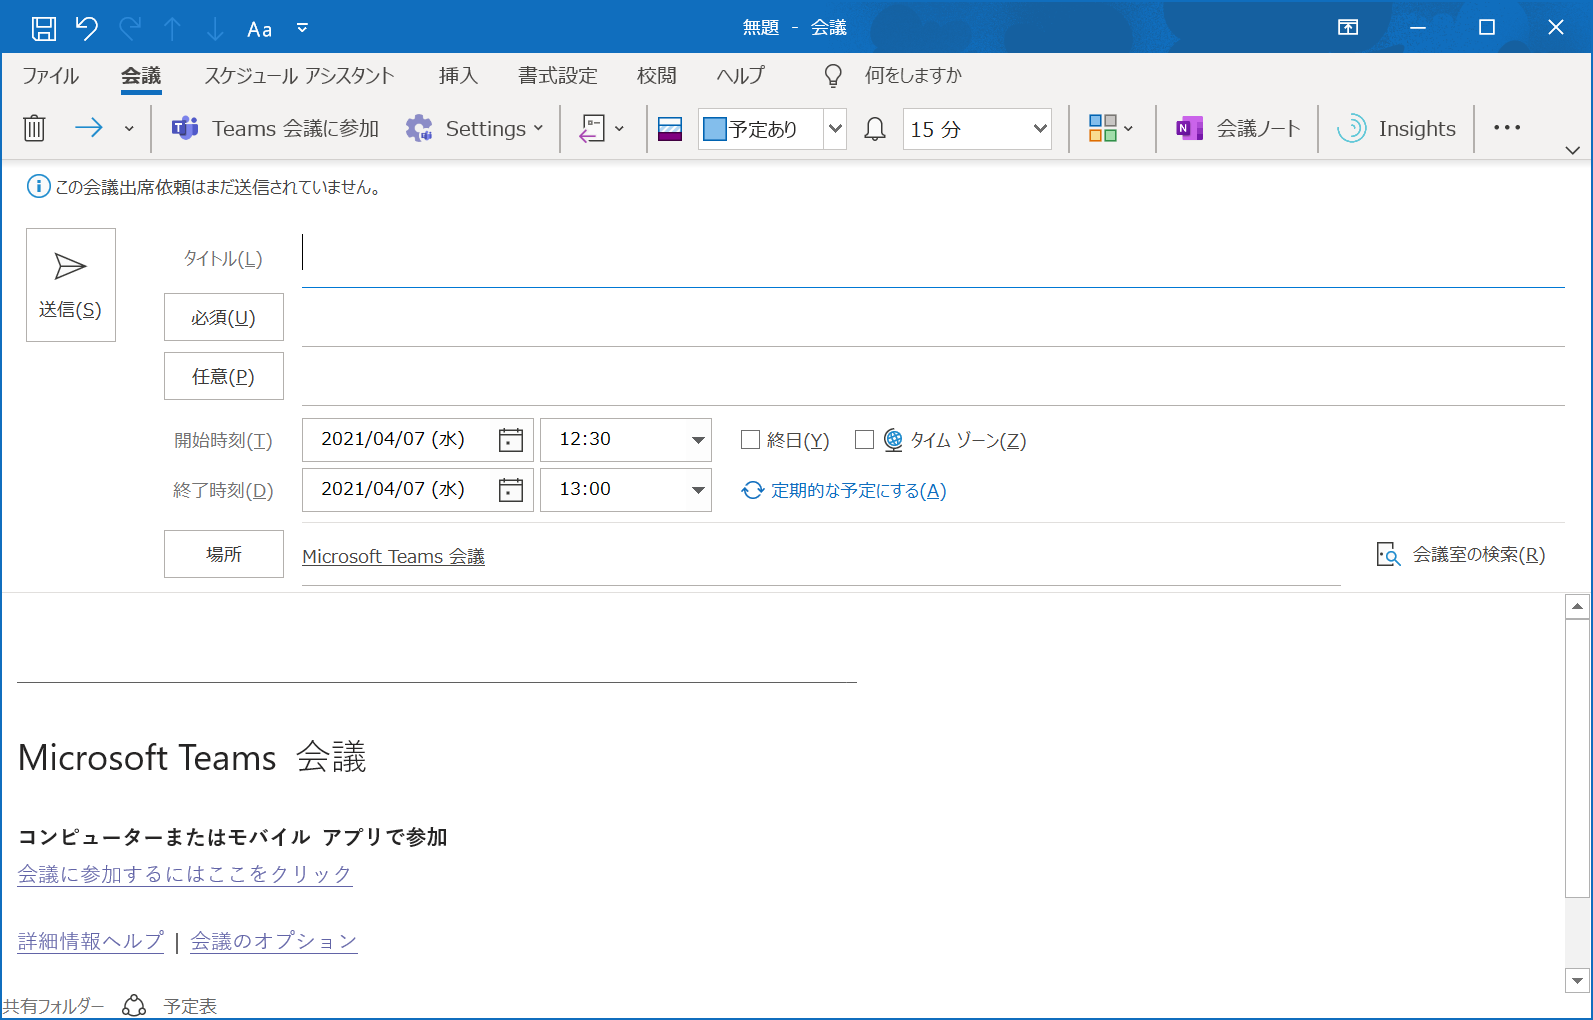Open the response options icon
This screenshot has width=1593, height=1020.
tap(592, 128)
